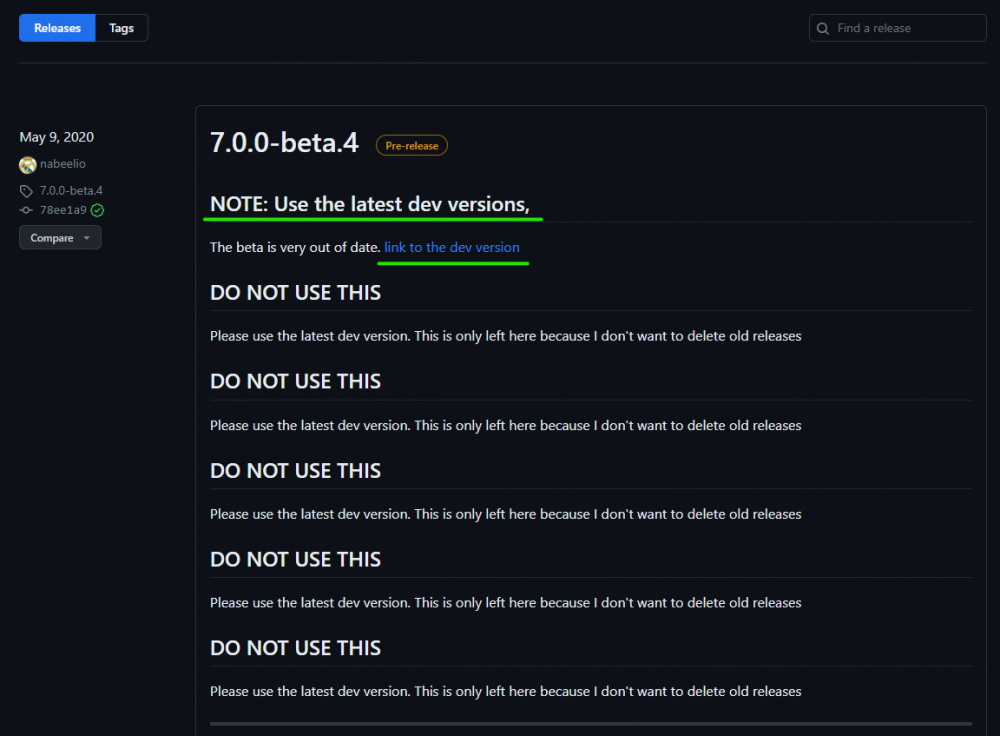Open the Tags tab
Screen dimensions: 1000x736
point(122,28)
